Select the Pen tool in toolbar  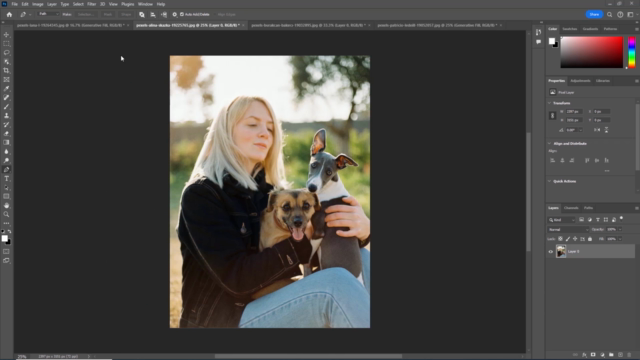pyautogui.click(x=7, y=169)
